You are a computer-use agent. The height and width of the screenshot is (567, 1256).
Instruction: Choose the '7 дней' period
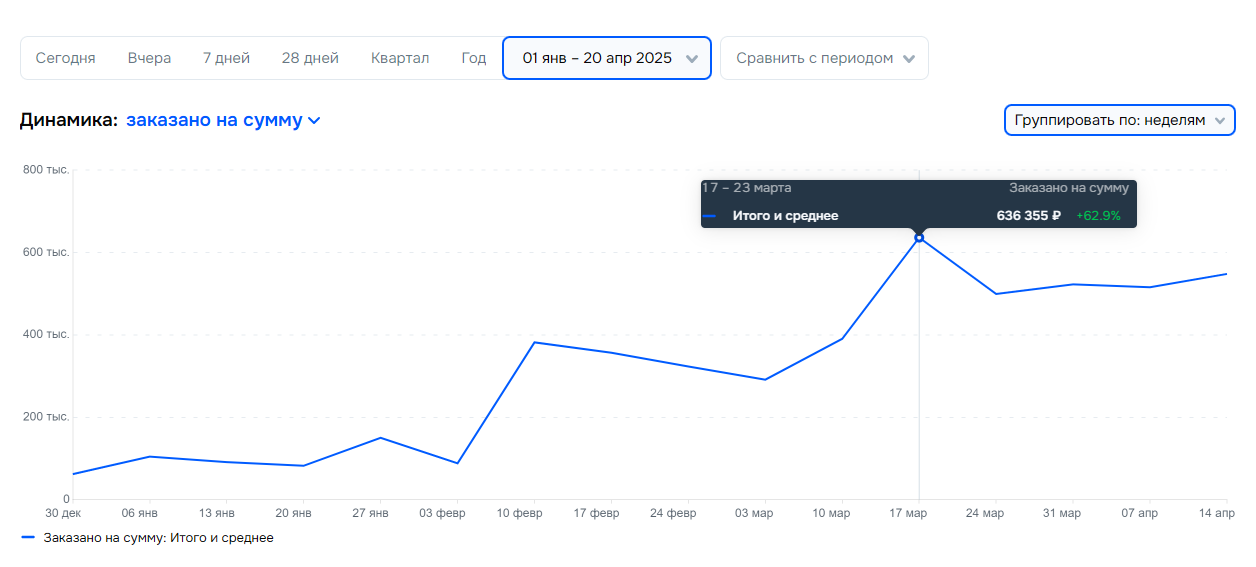click(226, 58)
